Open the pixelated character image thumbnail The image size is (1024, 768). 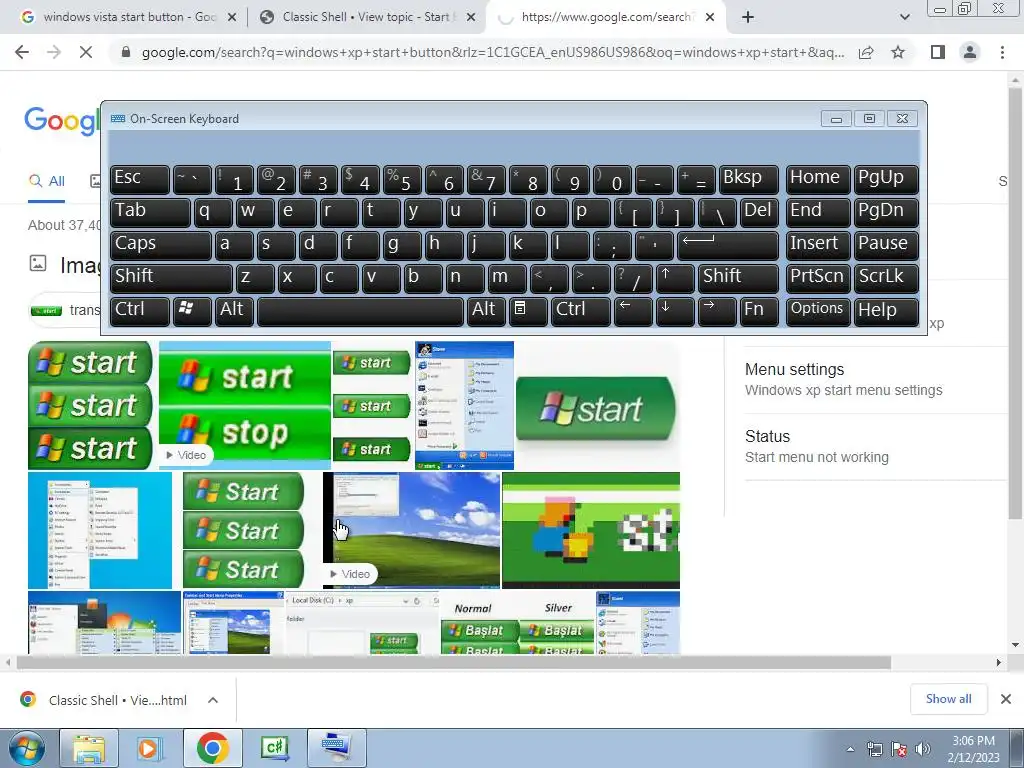click(591, 530)
